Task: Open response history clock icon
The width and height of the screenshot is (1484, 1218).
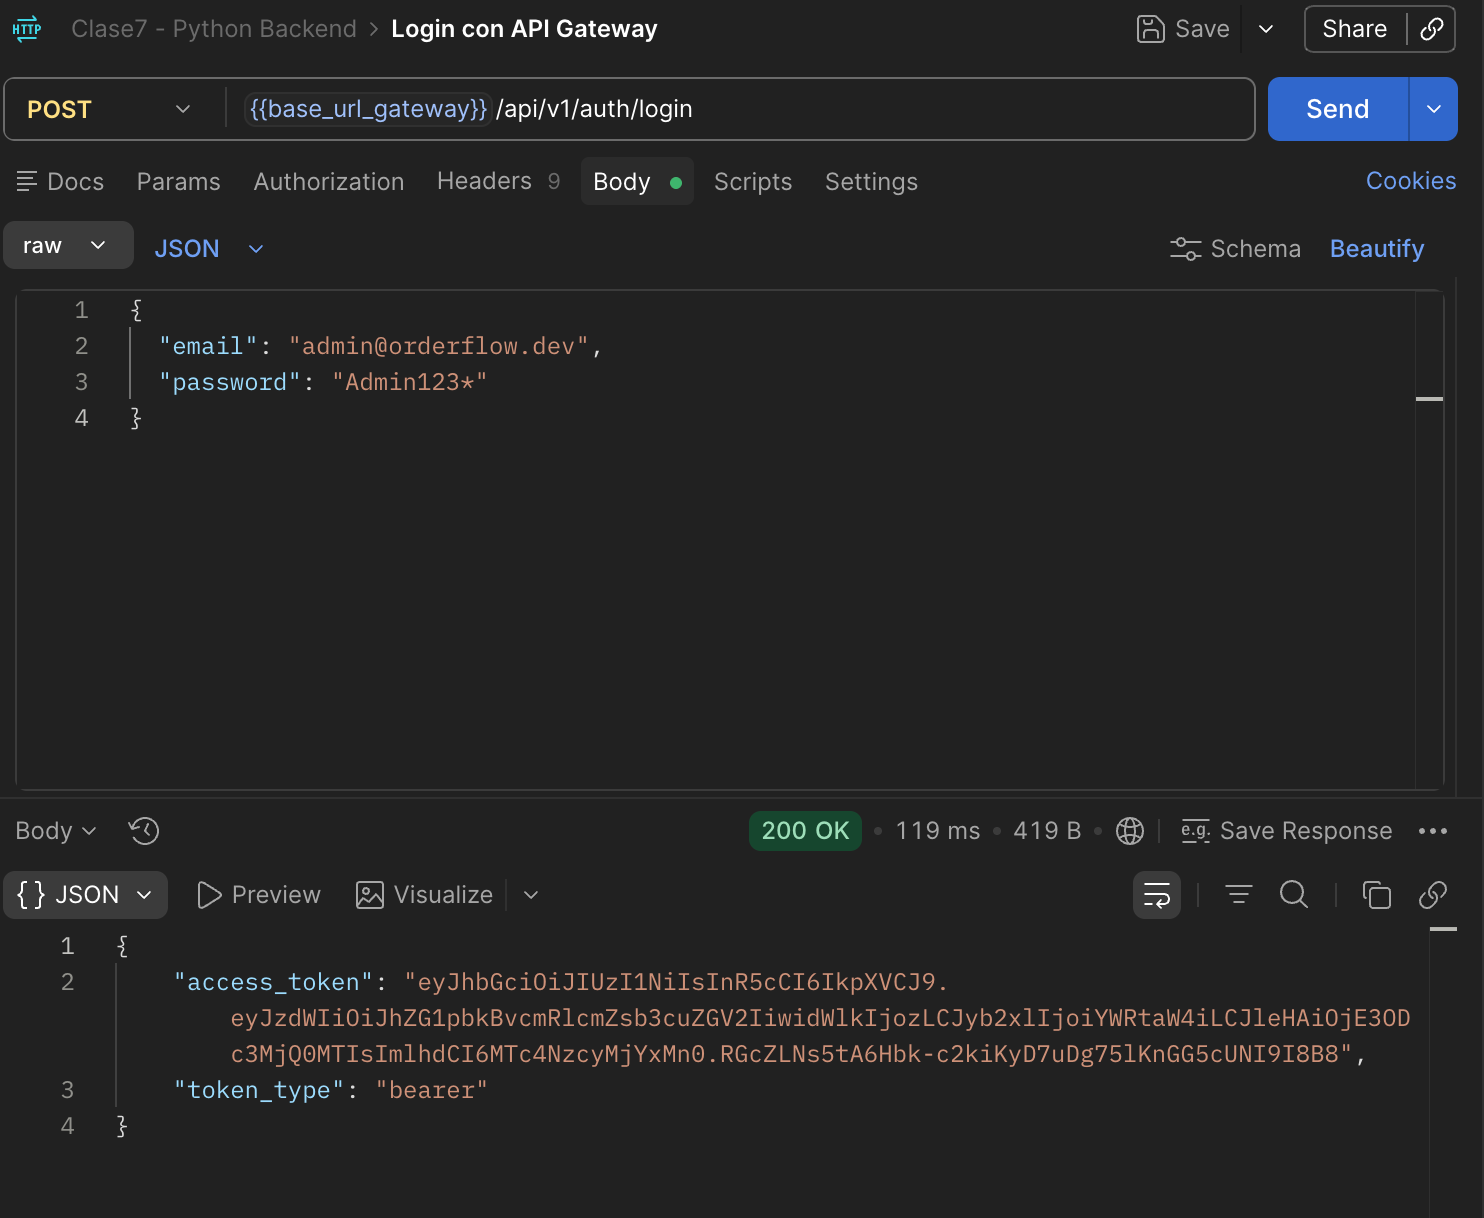Action: 144,831
